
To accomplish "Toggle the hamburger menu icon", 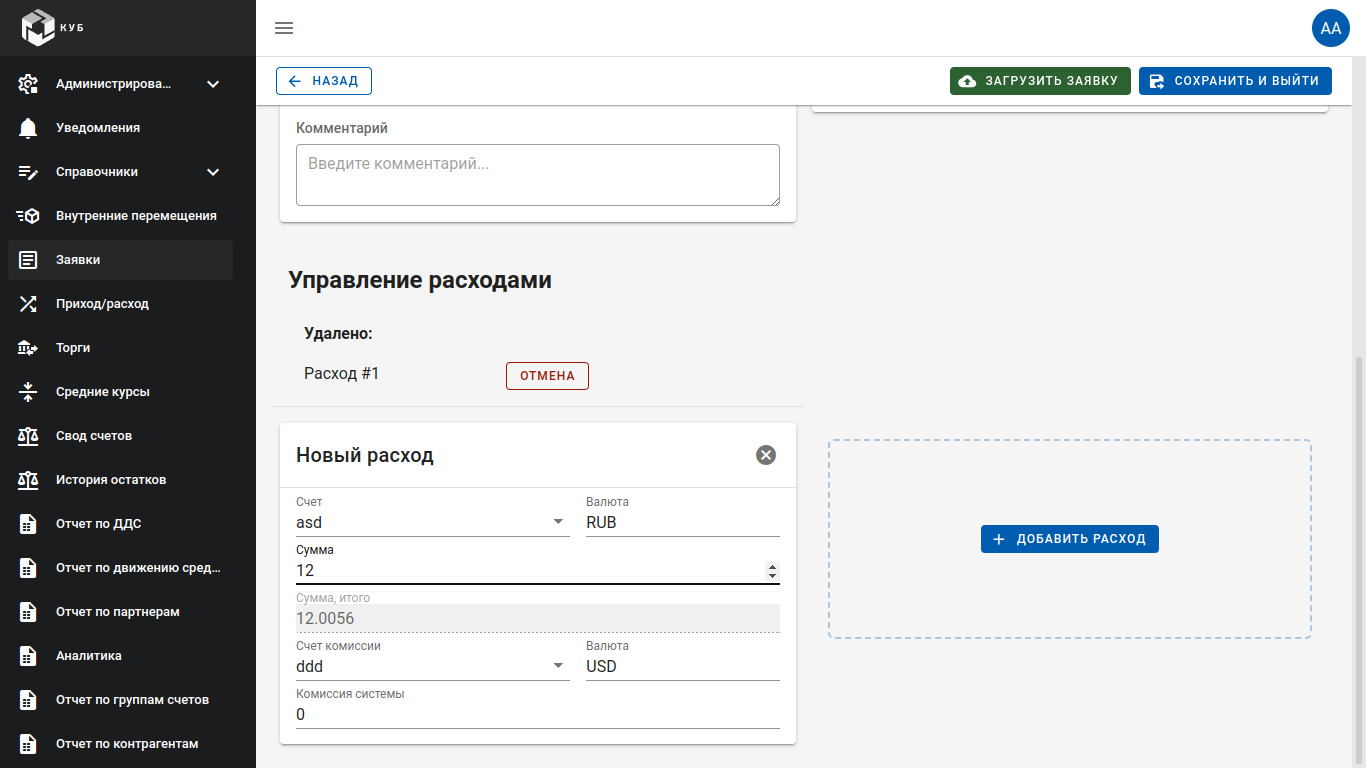I will [284, 28].
